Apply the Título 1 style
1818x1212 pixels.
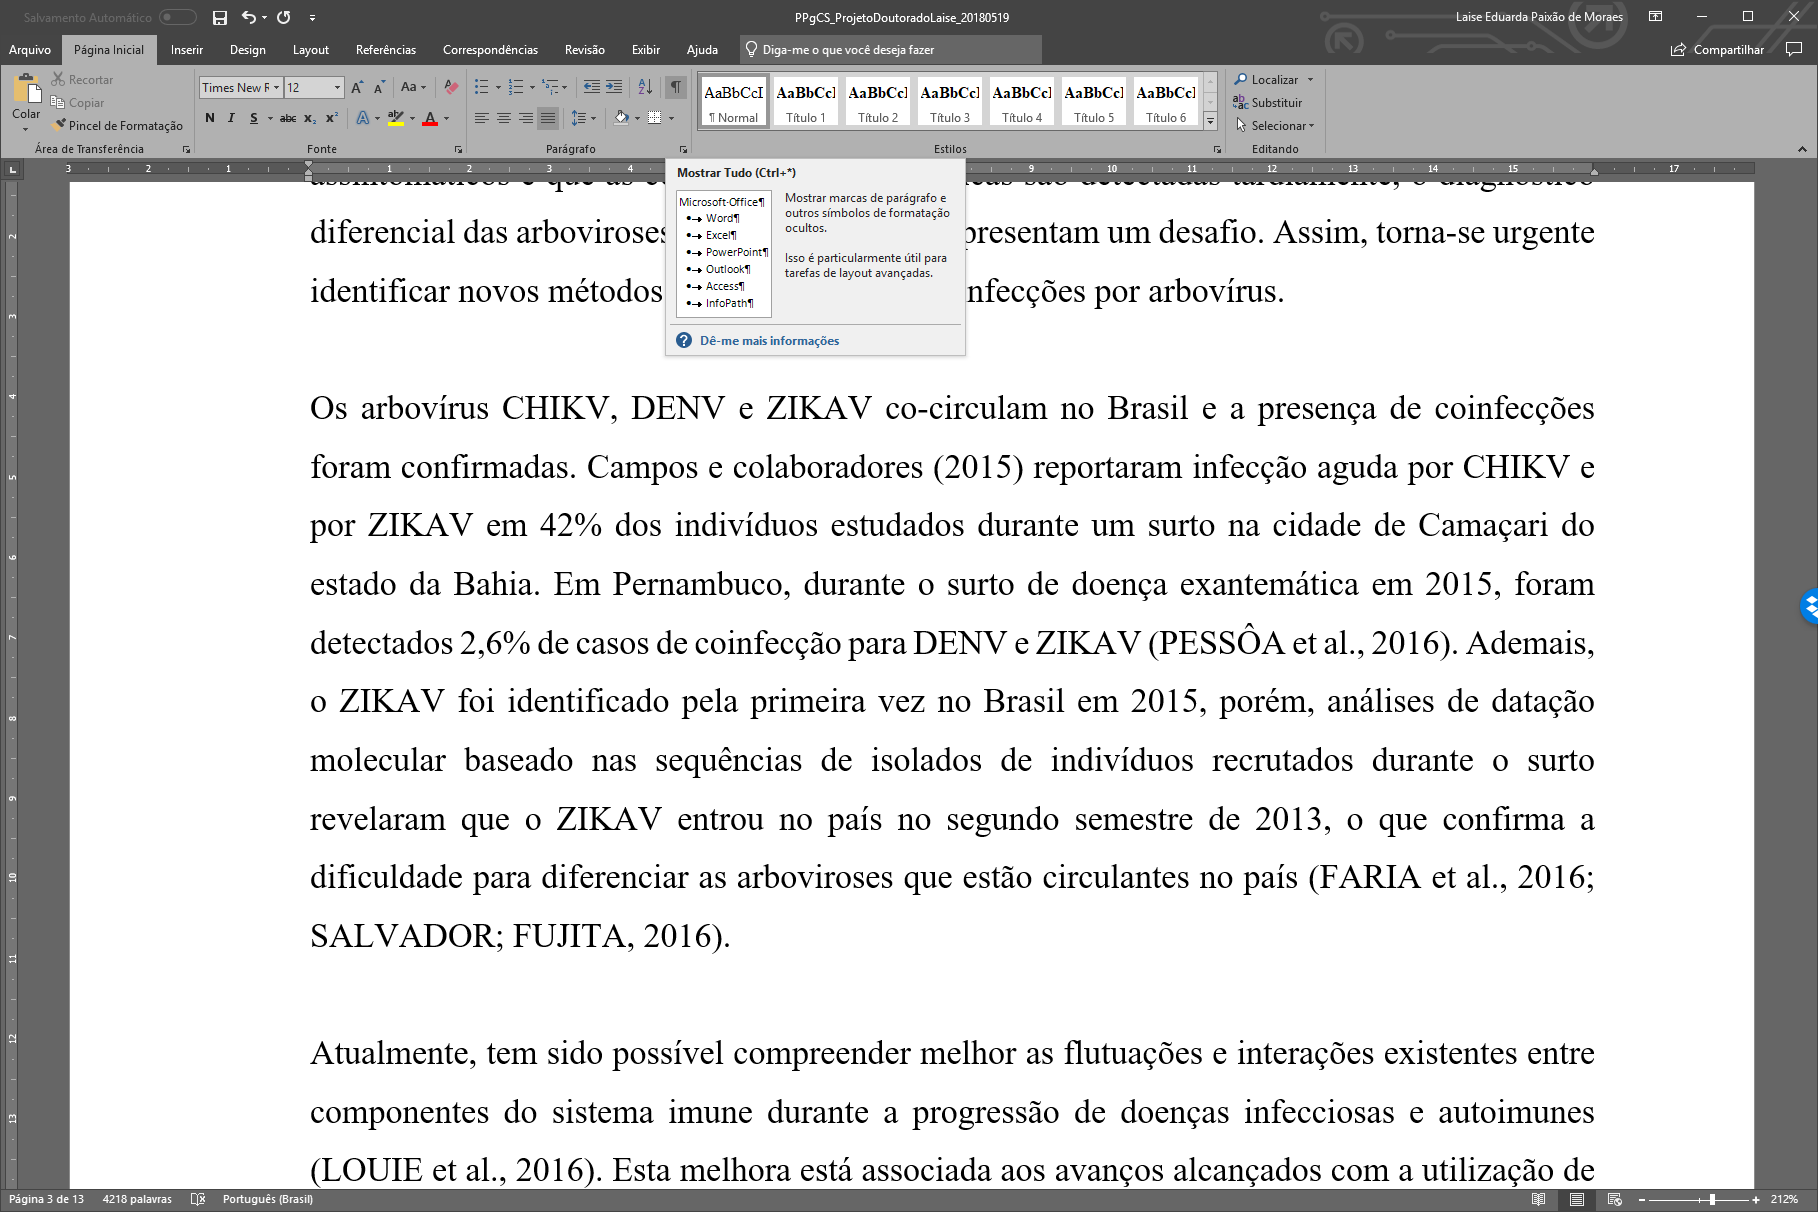806,102
